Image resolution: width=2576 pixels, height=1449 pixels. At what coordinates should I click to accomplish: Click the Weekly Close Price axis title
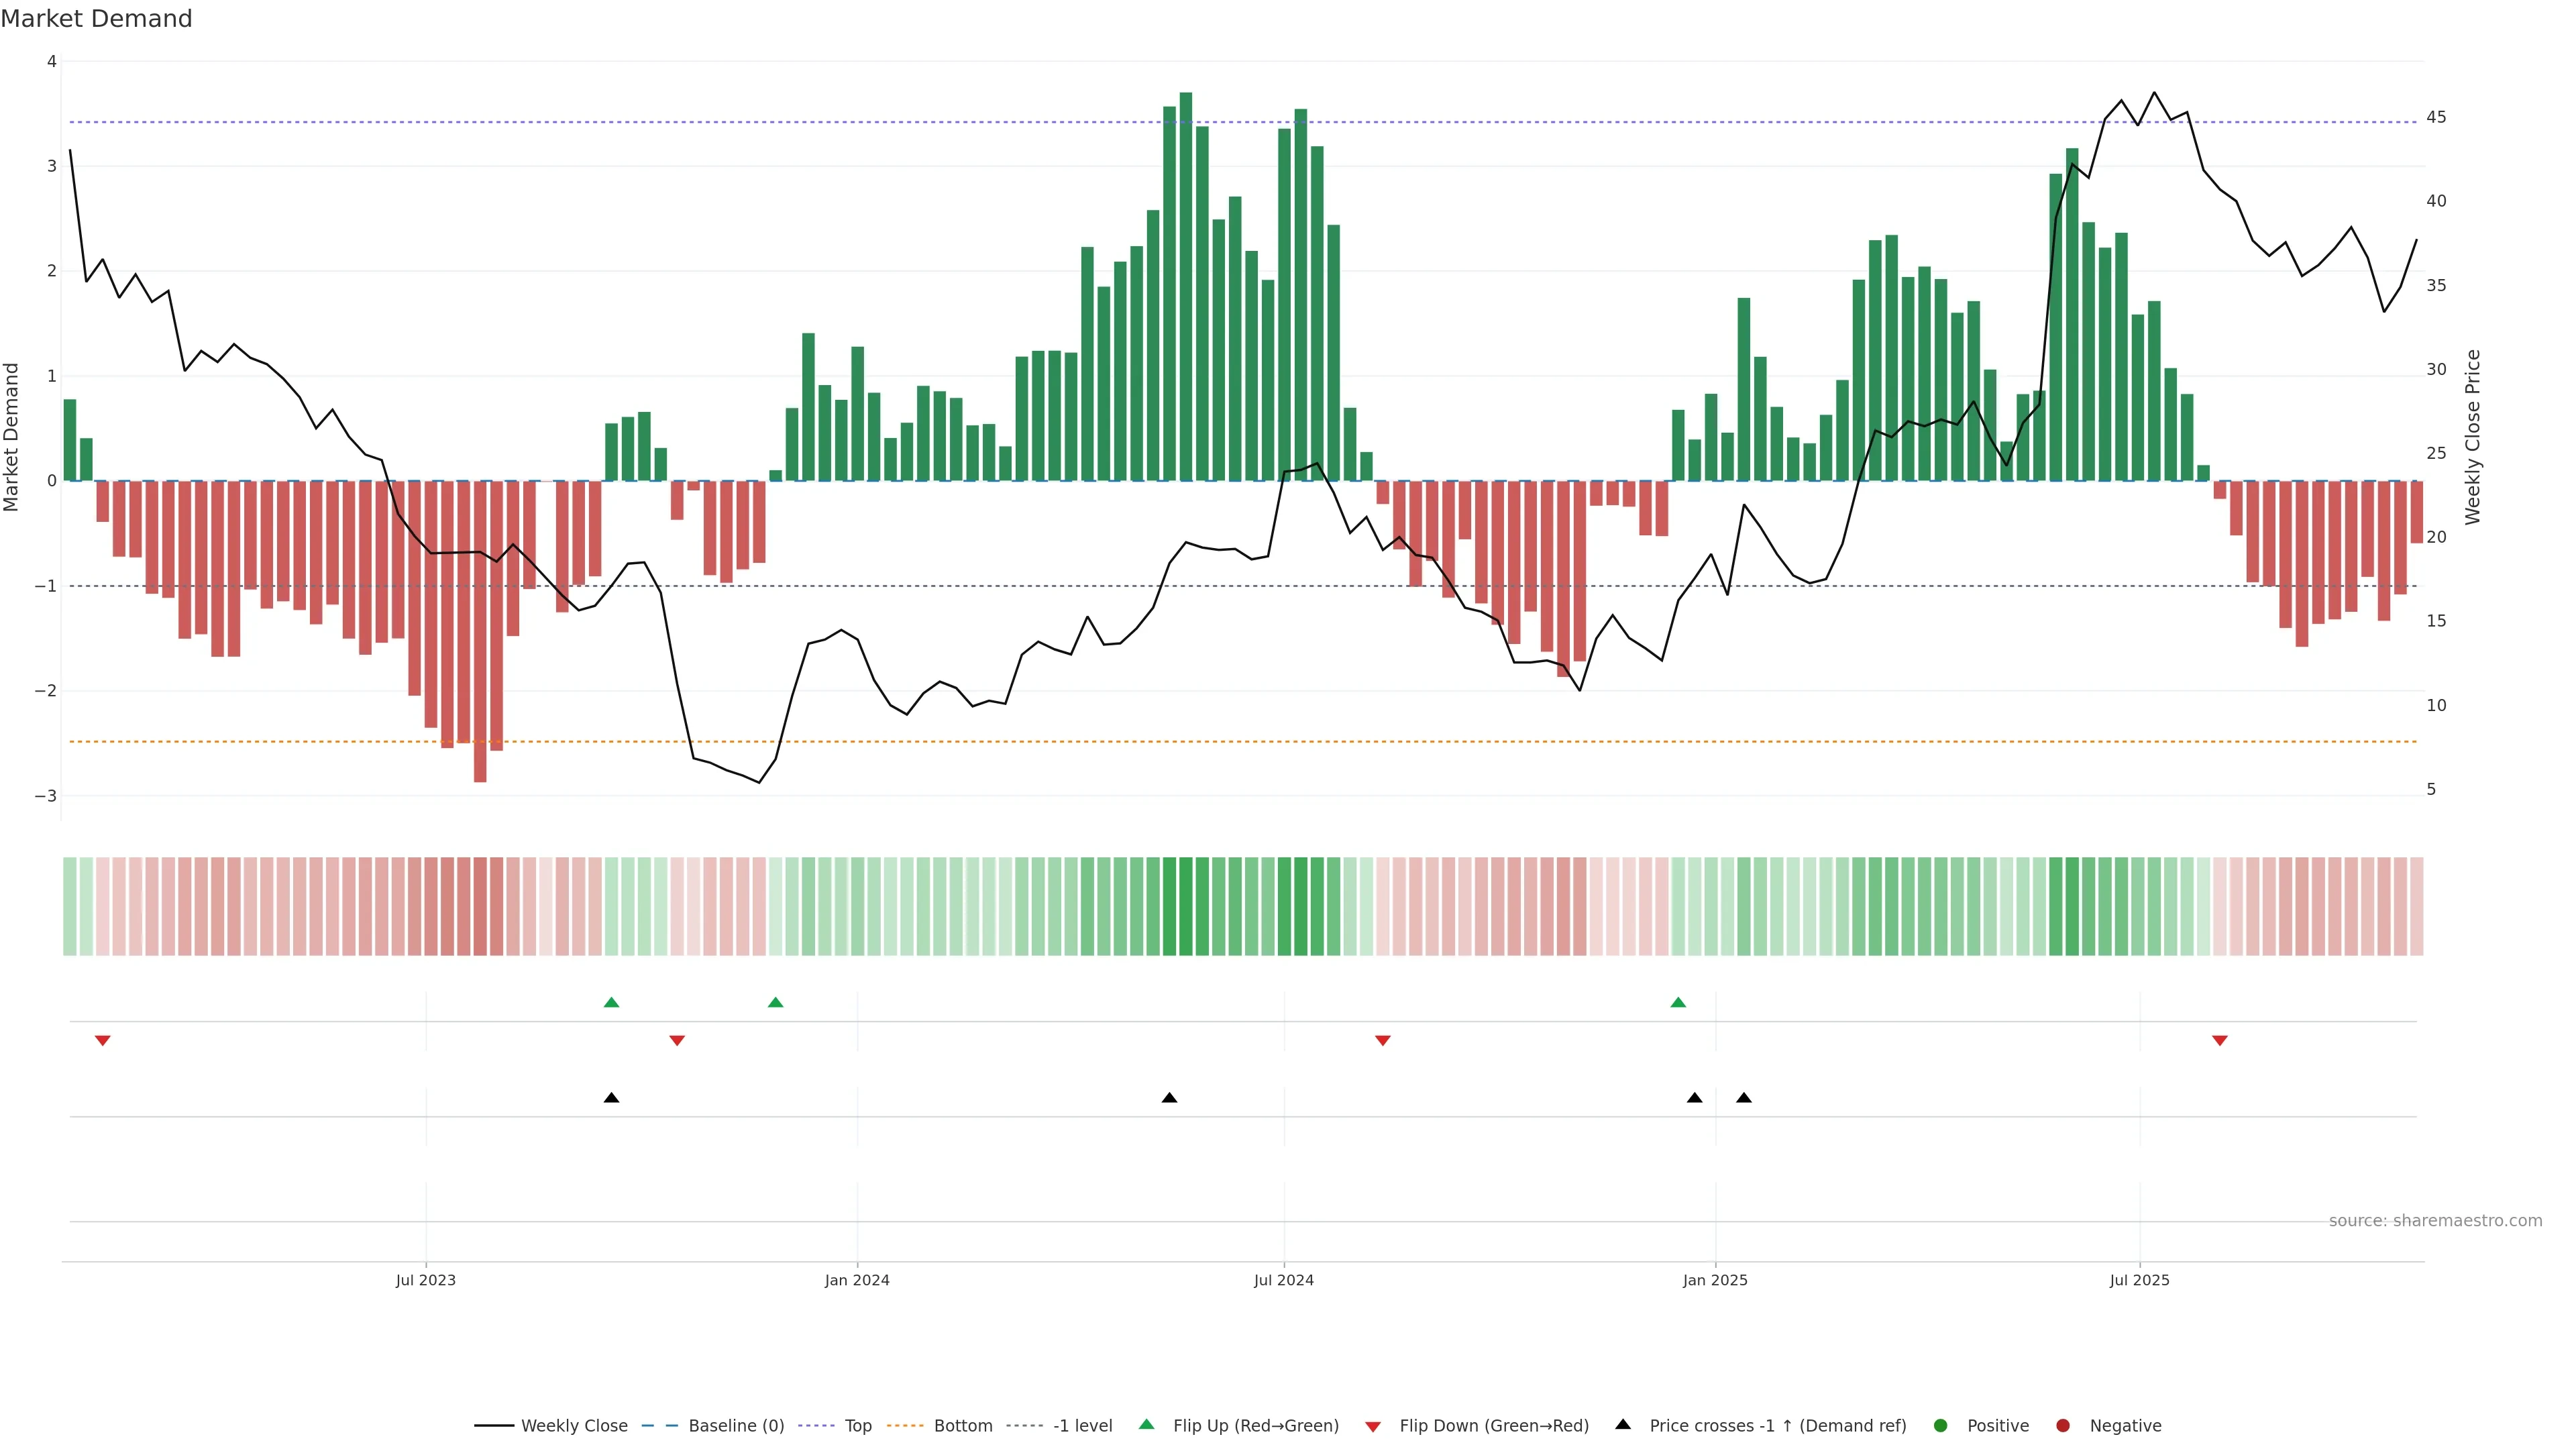tap(2472, 437)
